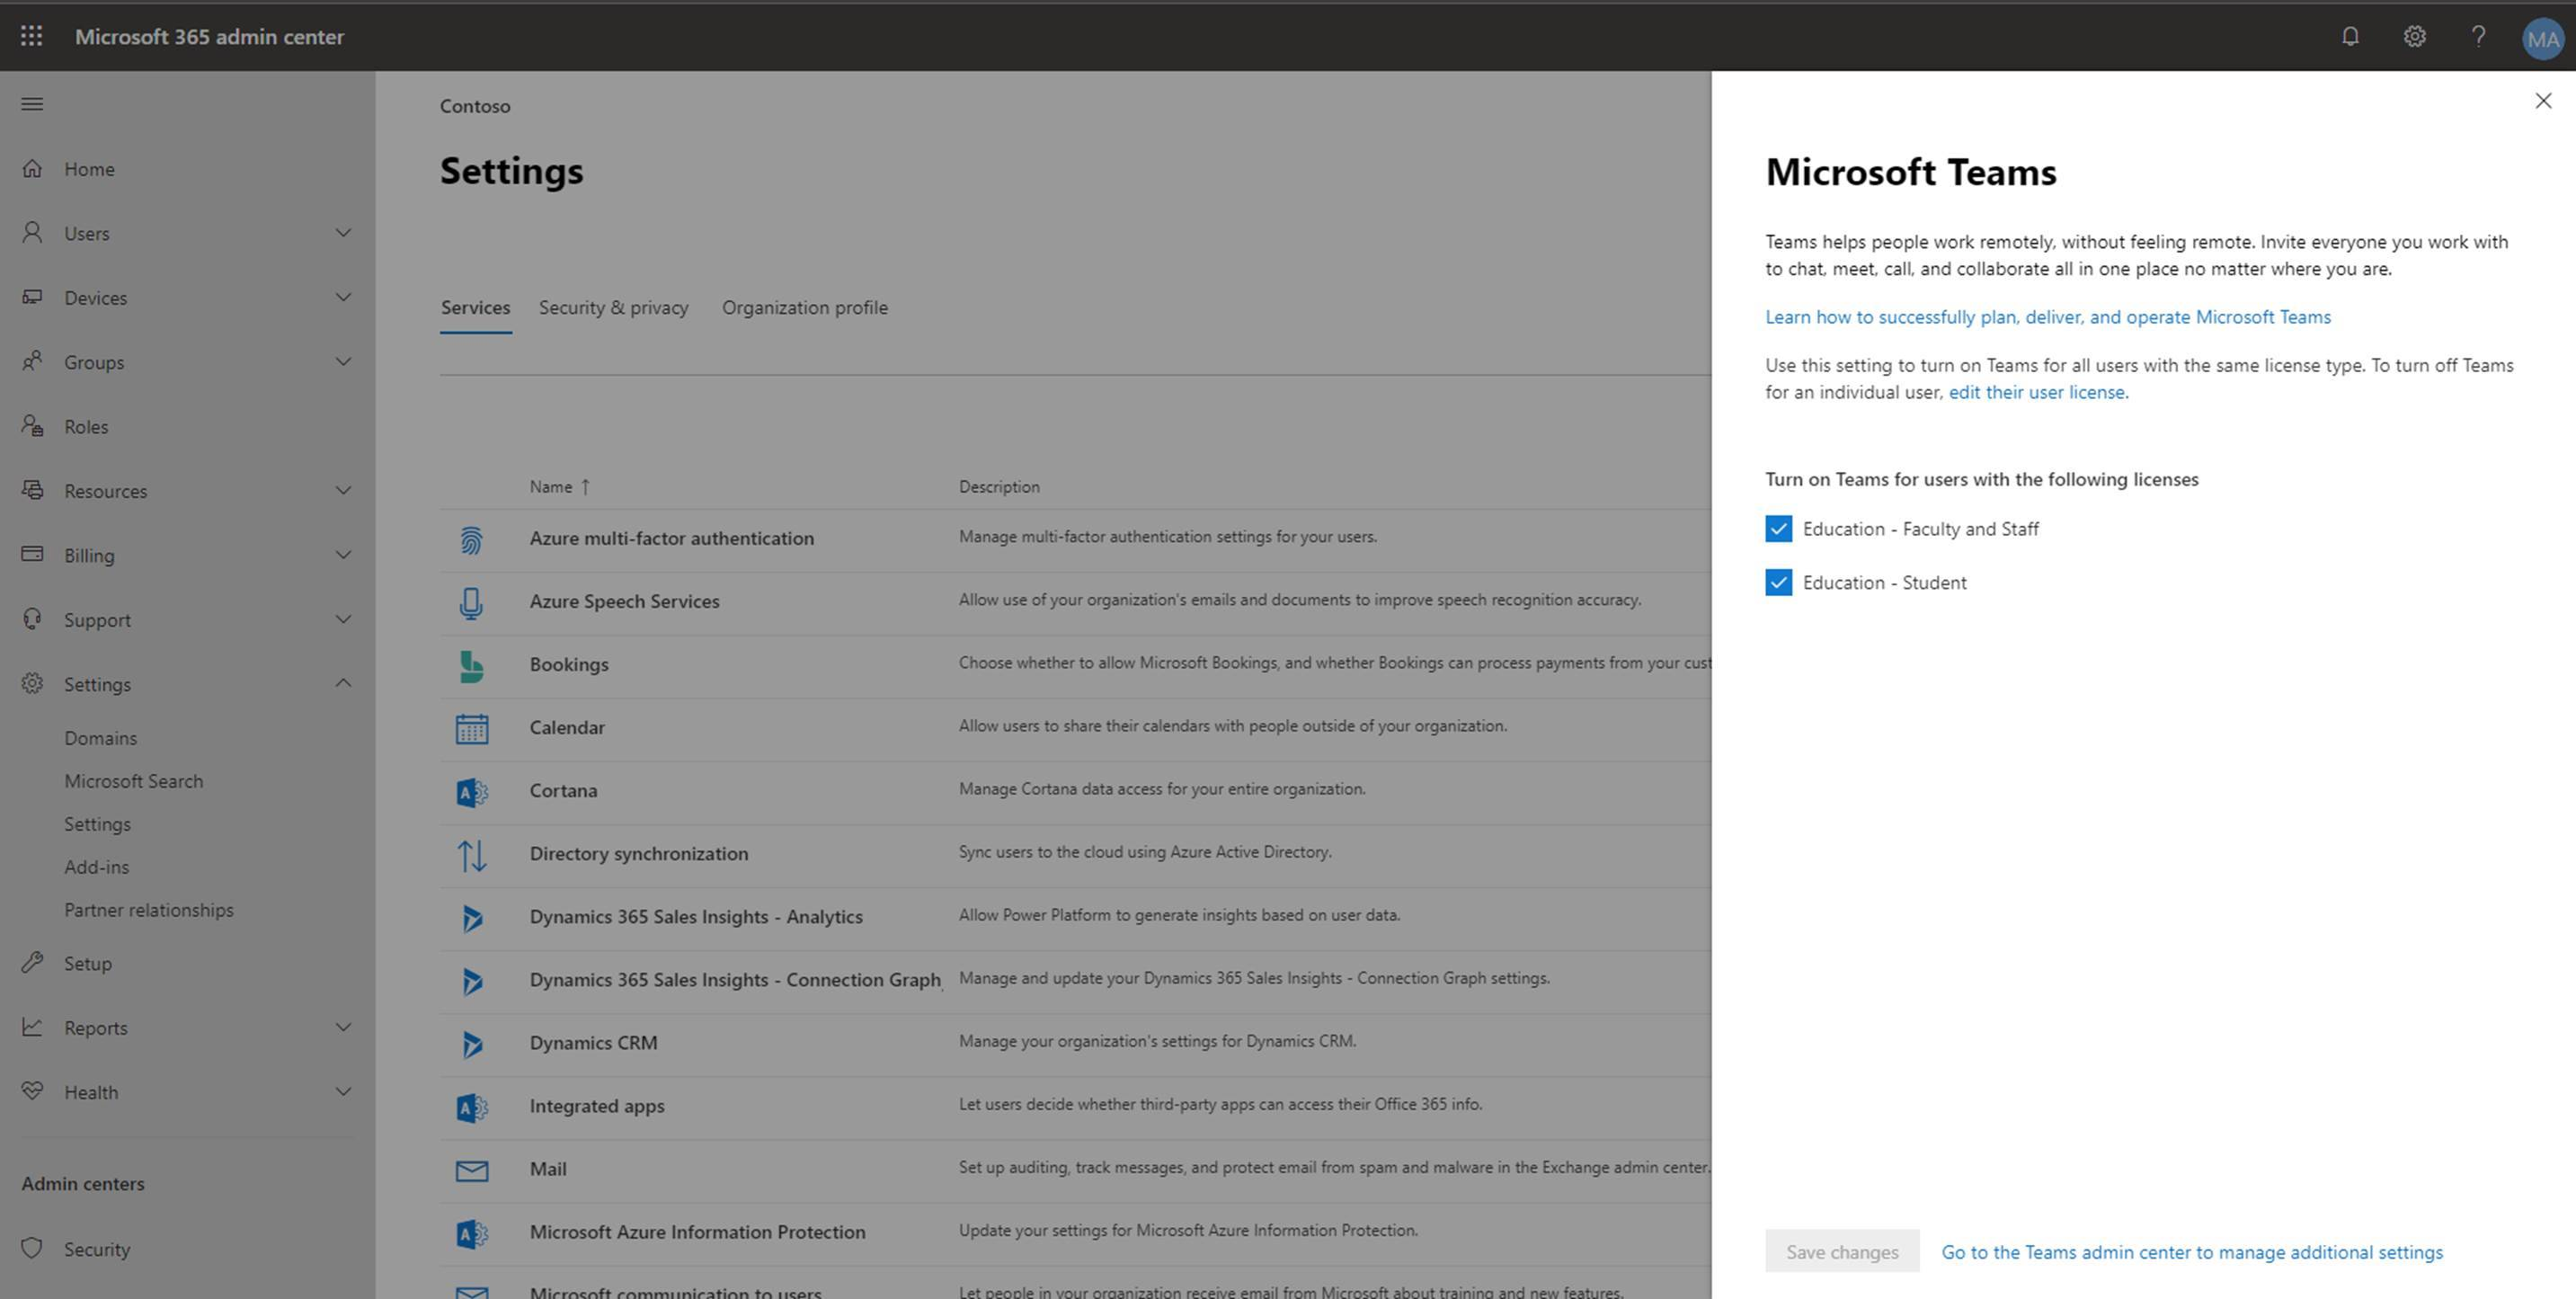Click the Integrated apps icon
Viewport: 2576px width, 1299px height.
pyautogui.click(x=472, y=1105)
